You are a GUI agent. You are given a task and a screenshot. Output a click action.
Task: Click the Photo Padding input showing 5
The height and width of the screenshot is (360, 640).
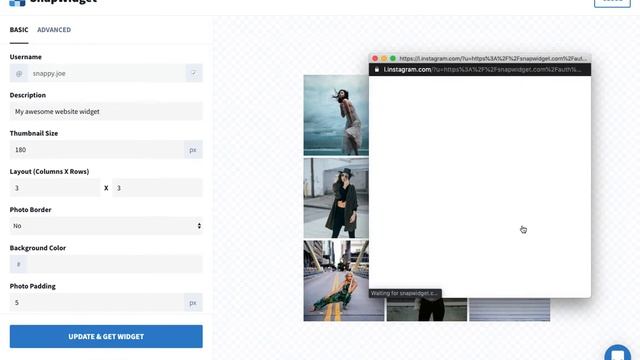tap(97, 302)
